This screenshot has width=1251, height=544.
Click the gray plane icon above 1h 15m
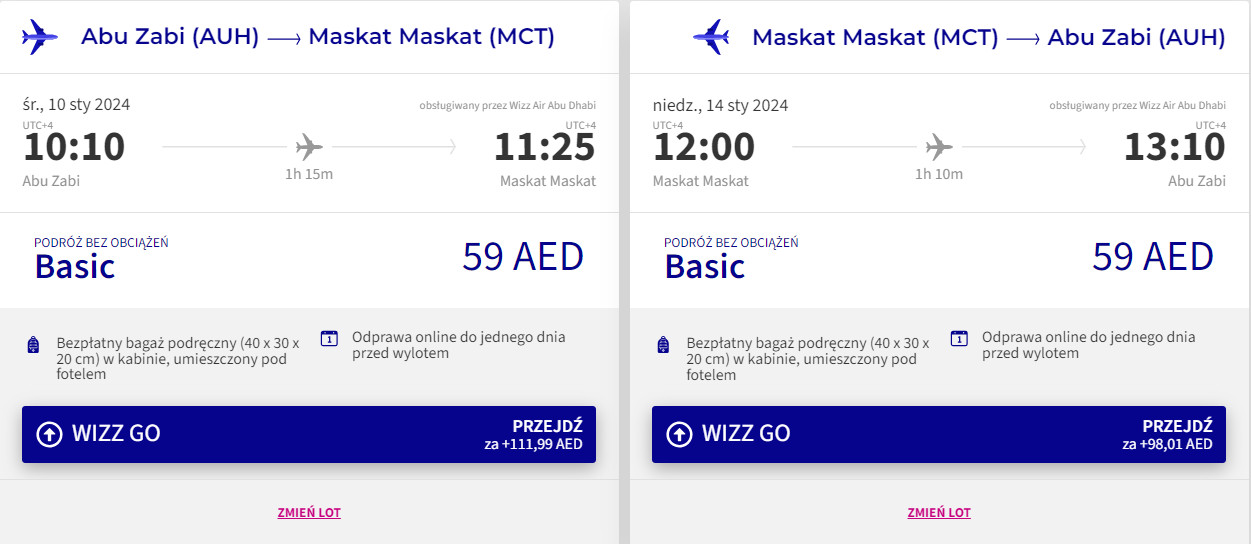tap(310, 148)
